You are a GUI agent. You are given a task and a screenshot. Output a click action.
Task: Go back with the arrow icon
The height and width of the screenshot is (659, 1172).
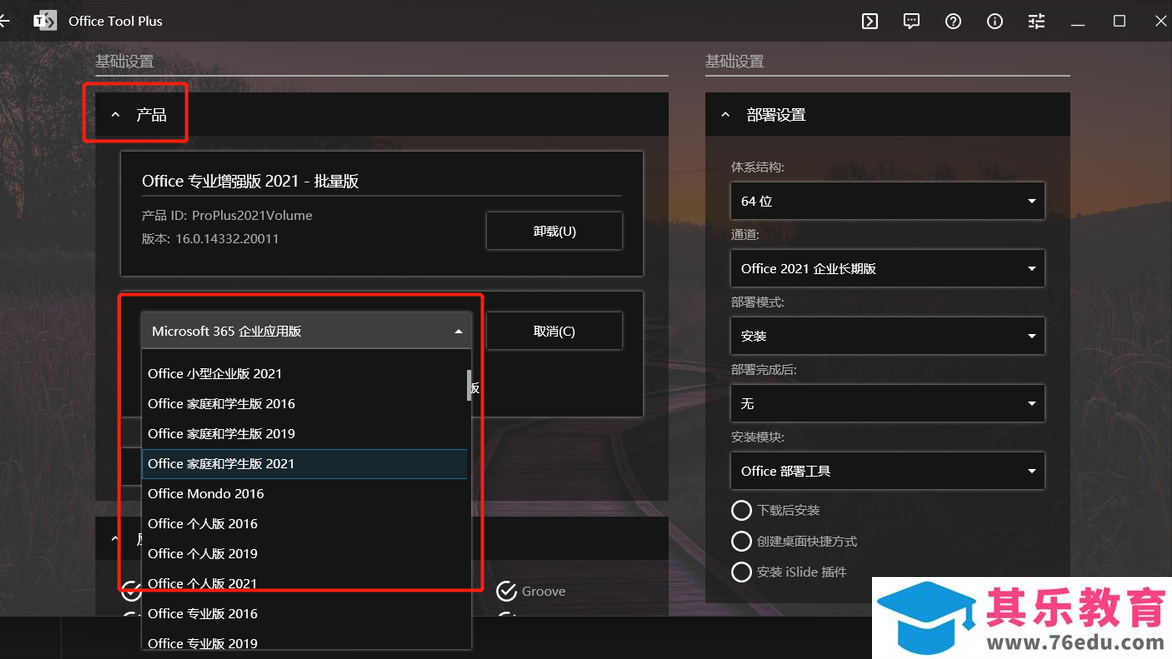(x=4, y=21)
